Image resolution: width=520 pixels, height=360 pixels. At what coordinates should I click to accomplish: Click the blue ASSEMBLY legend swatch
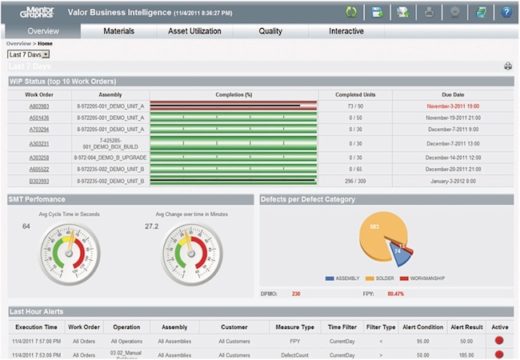329,278
